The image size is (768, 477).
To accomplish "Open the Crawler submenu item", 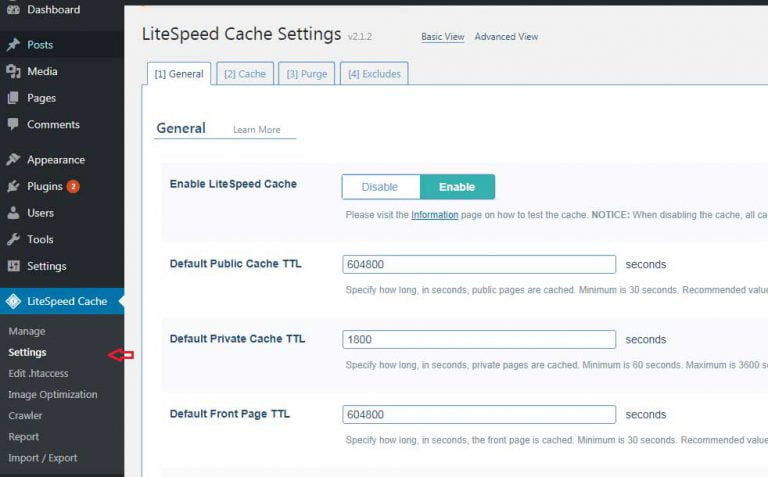I will [26, 416].
